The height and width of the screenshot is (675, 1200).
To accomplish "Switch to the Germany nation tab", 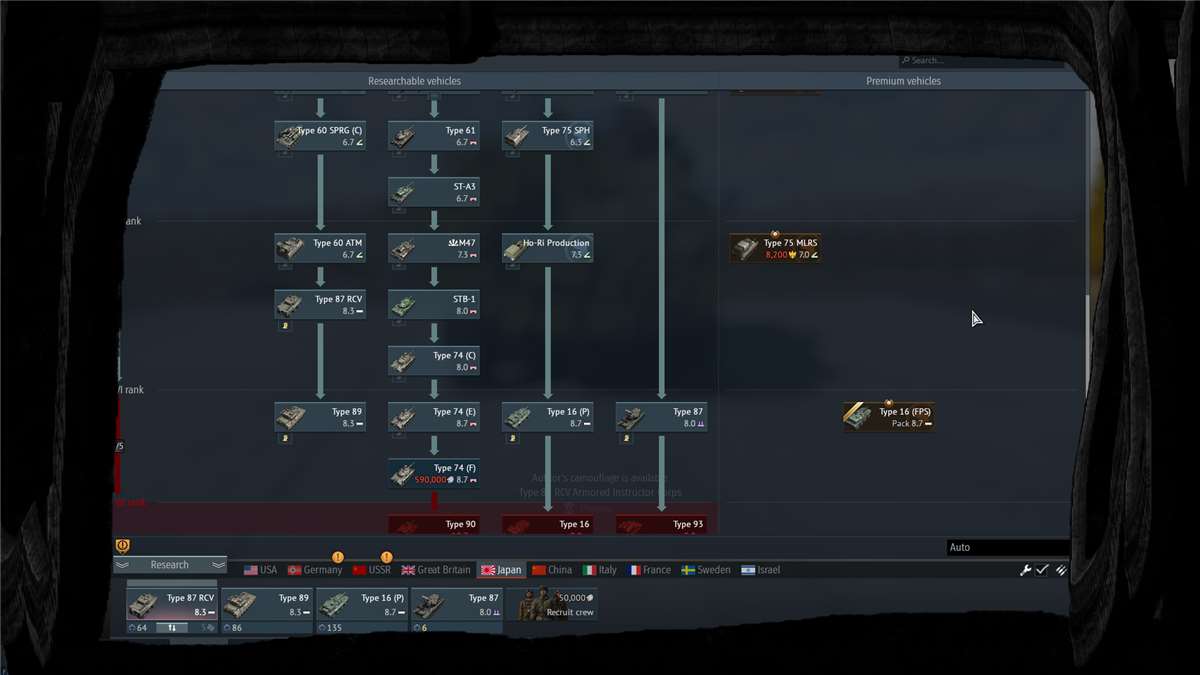I will pos(315,570).
